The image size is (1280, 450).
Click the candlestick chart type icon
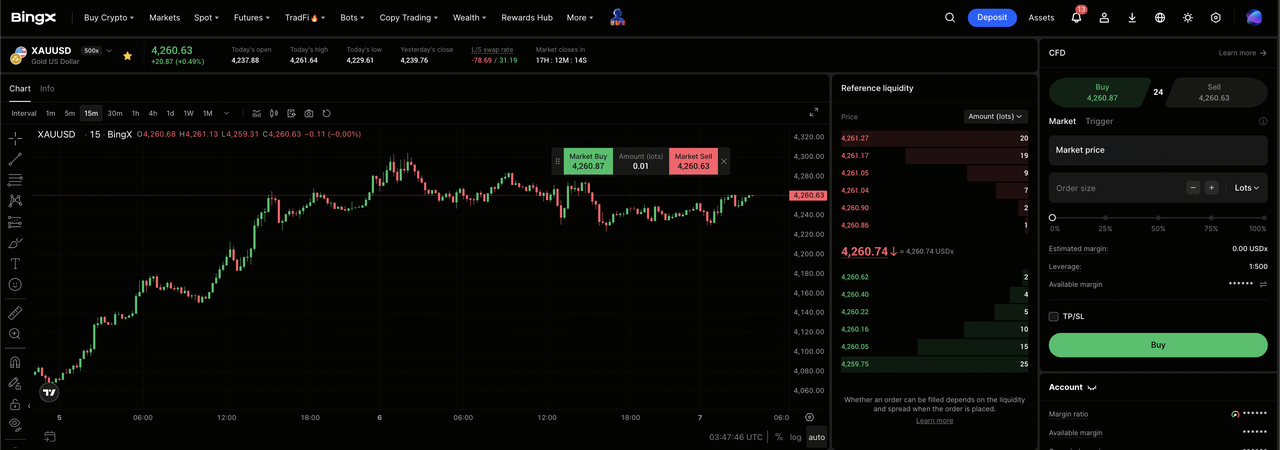point(274,113)
